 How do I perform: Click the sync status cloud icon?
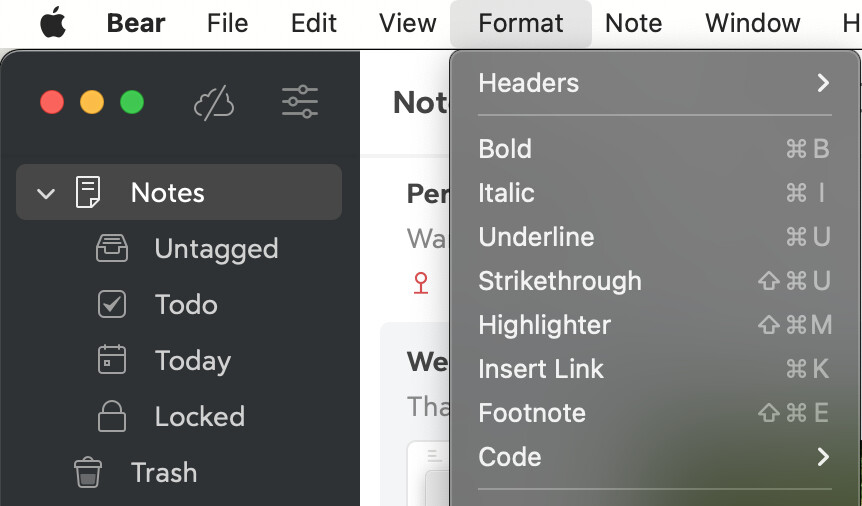tap(214, 102)
